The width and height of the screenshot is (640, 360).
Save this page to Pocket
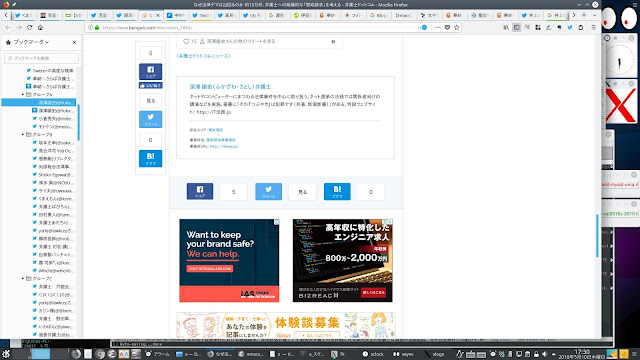447,27
